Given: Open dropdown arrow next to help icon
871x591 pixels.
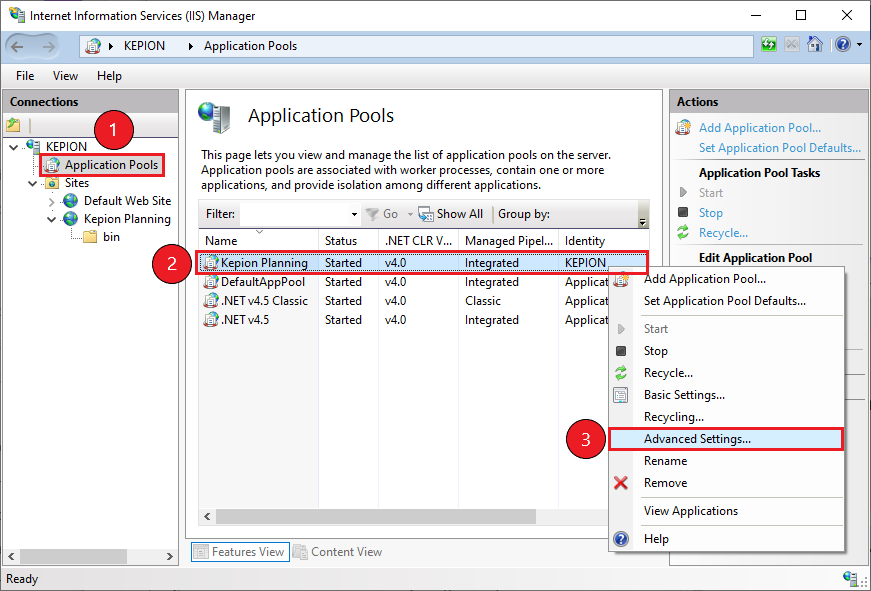Looking at the screenshot, I should pos(859,44).
